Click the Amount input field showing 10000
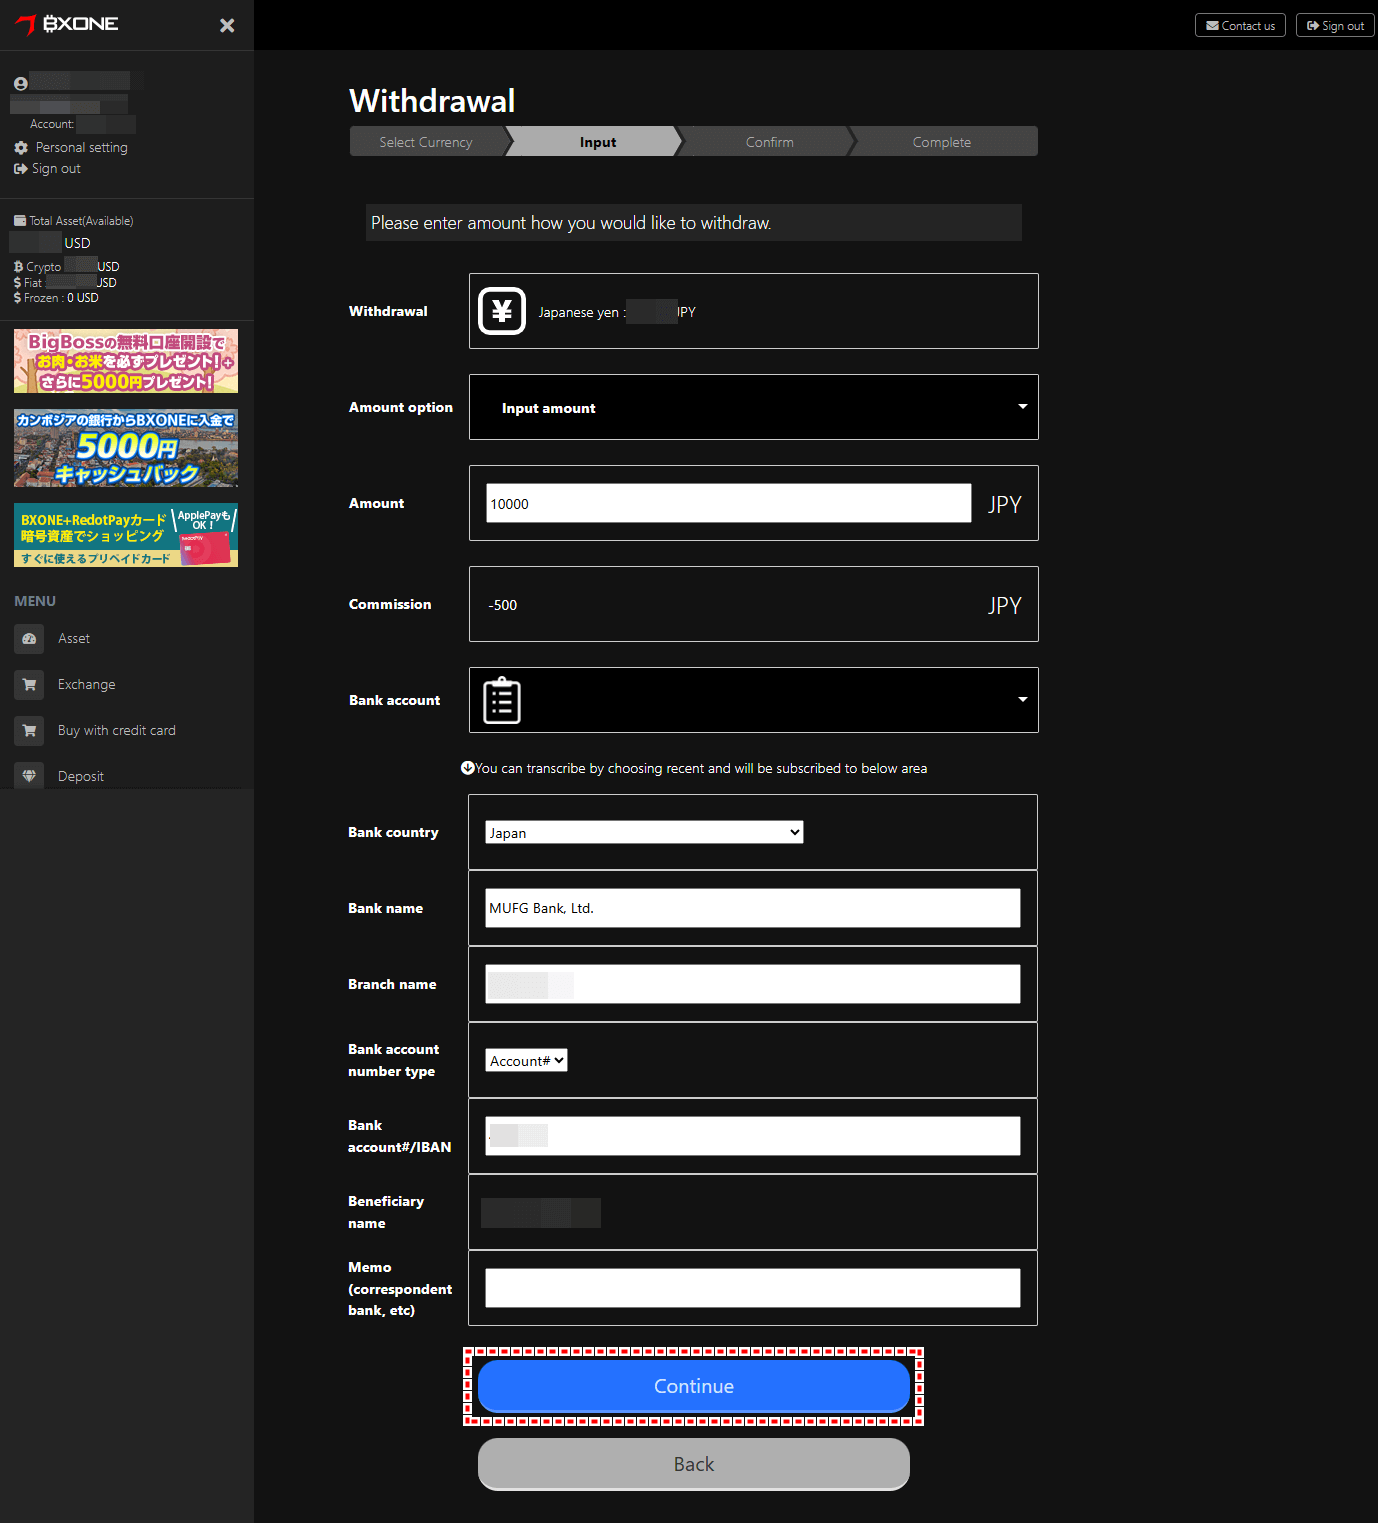Screen dimensions: 1378x1523 click(729, 503)
